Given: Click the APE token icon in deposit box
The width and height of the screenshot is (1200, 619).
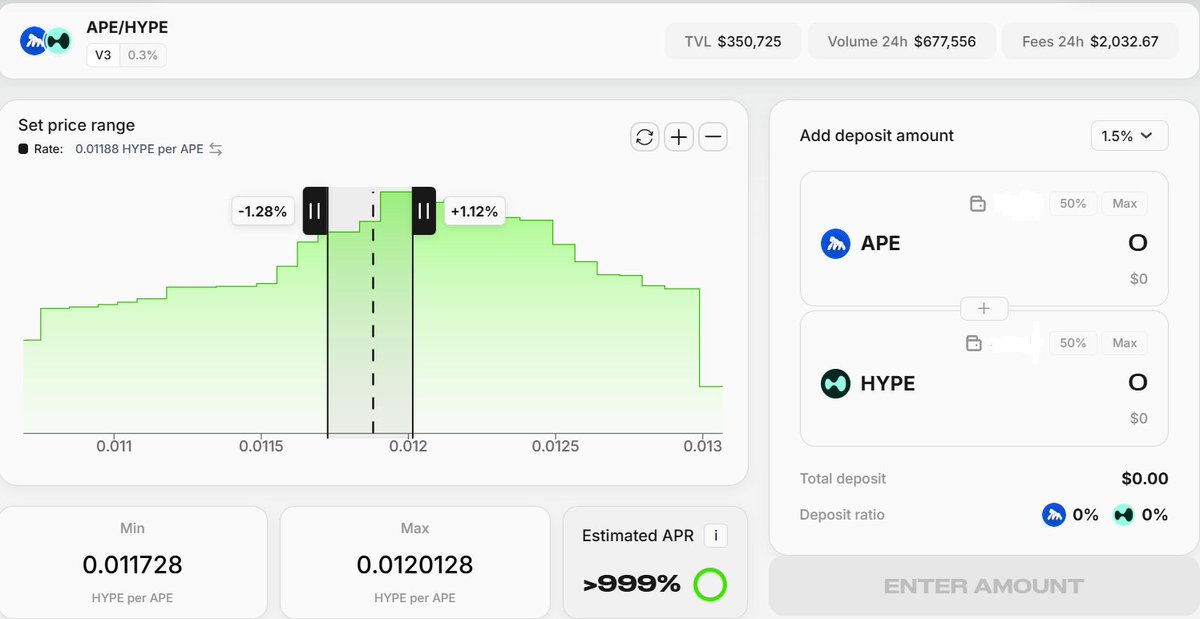Looking at the screenshot, I should coord(835,243).
